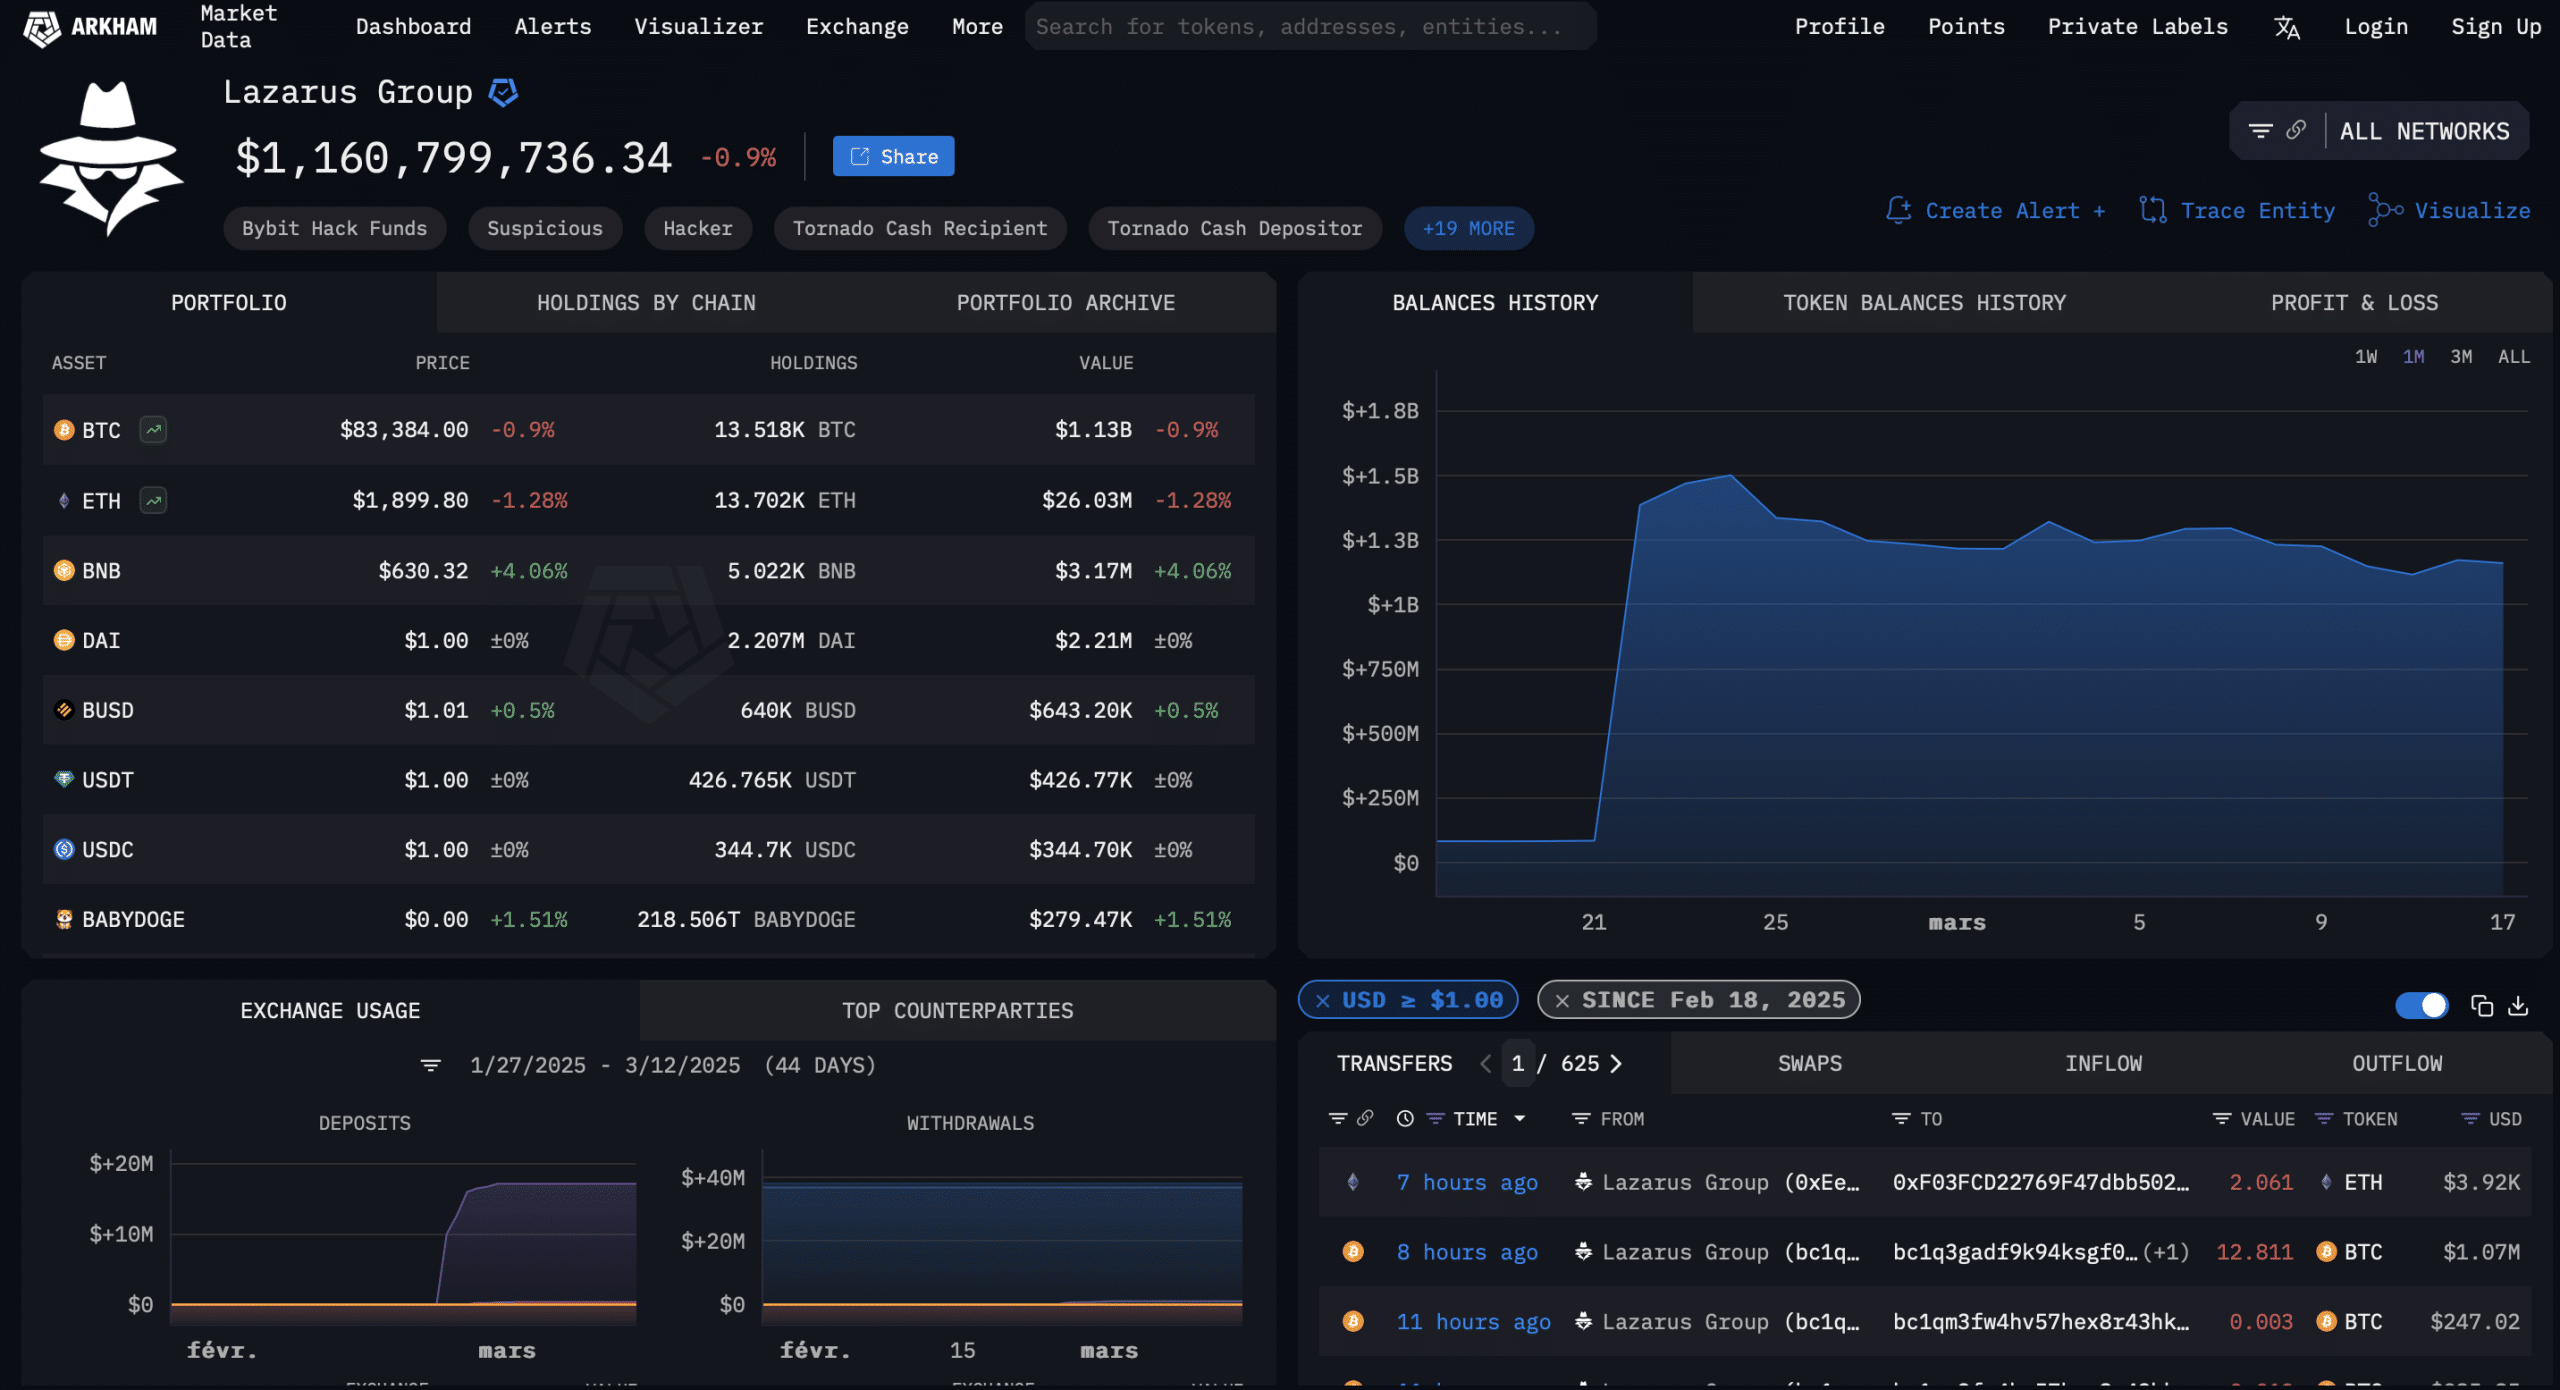This screenshot has height=1390, width=2560.
Task: Select 3M chart range
Action: (2461, 357)
